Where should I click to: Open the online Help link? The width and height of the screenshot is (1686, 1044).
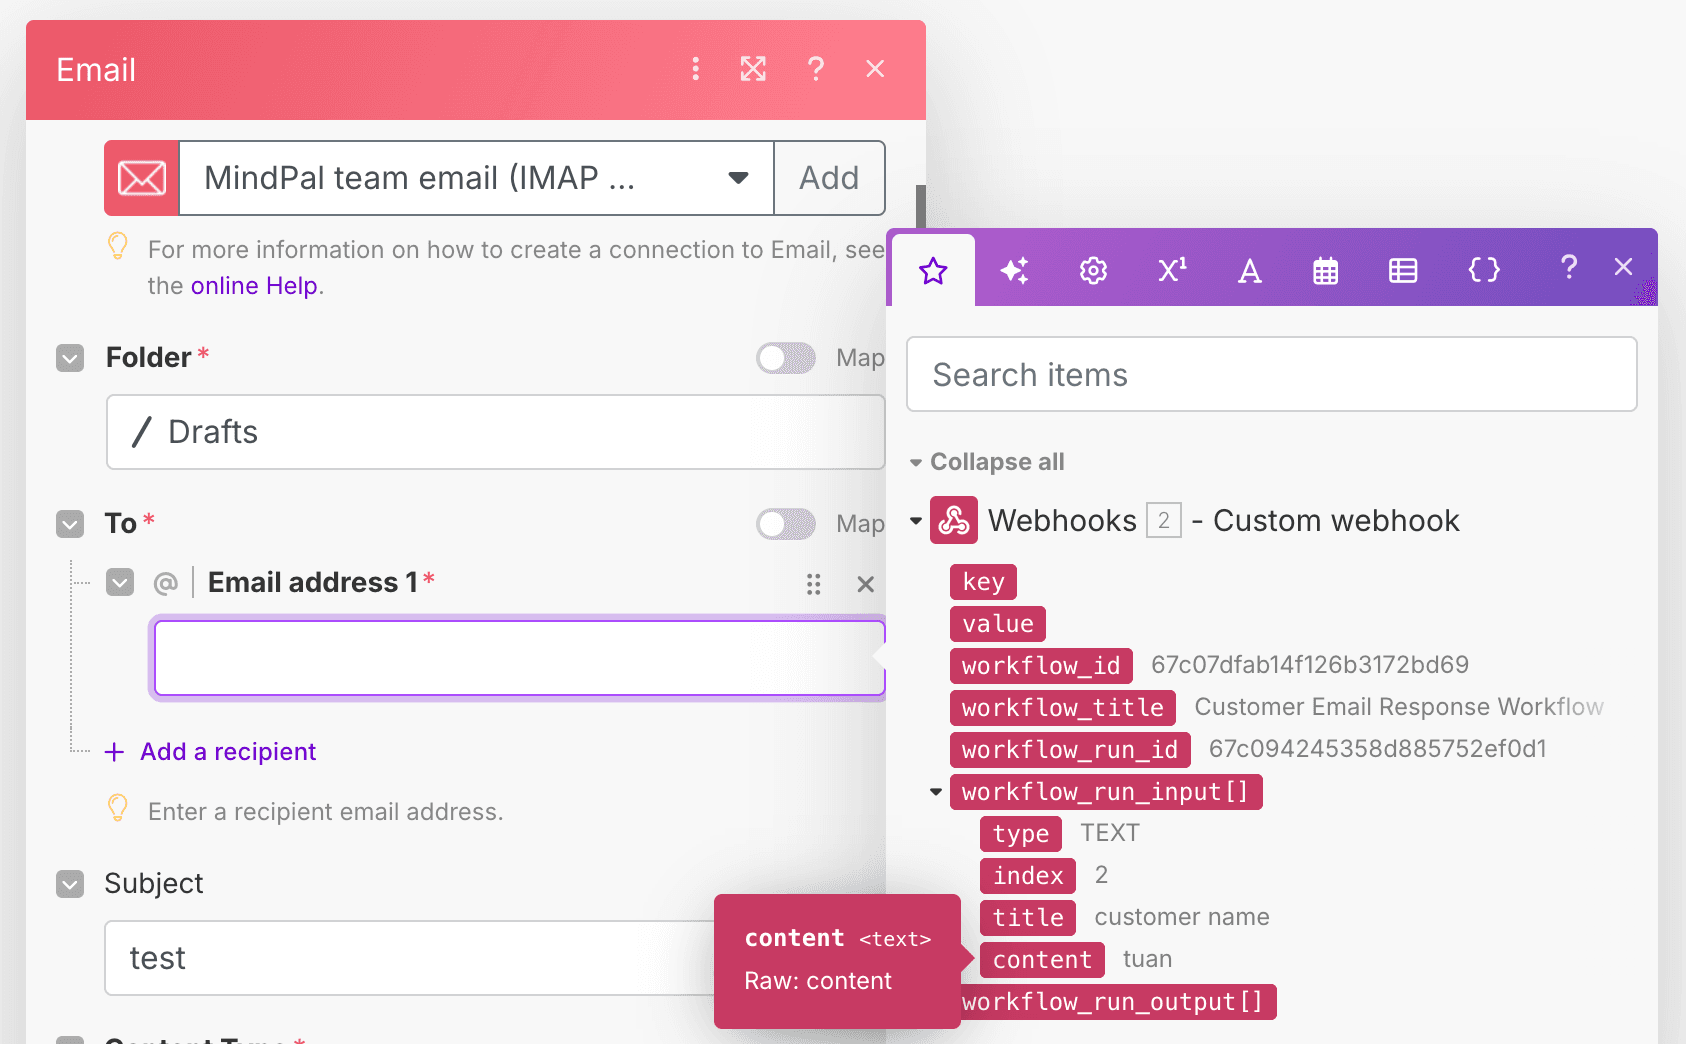point(253,285)
